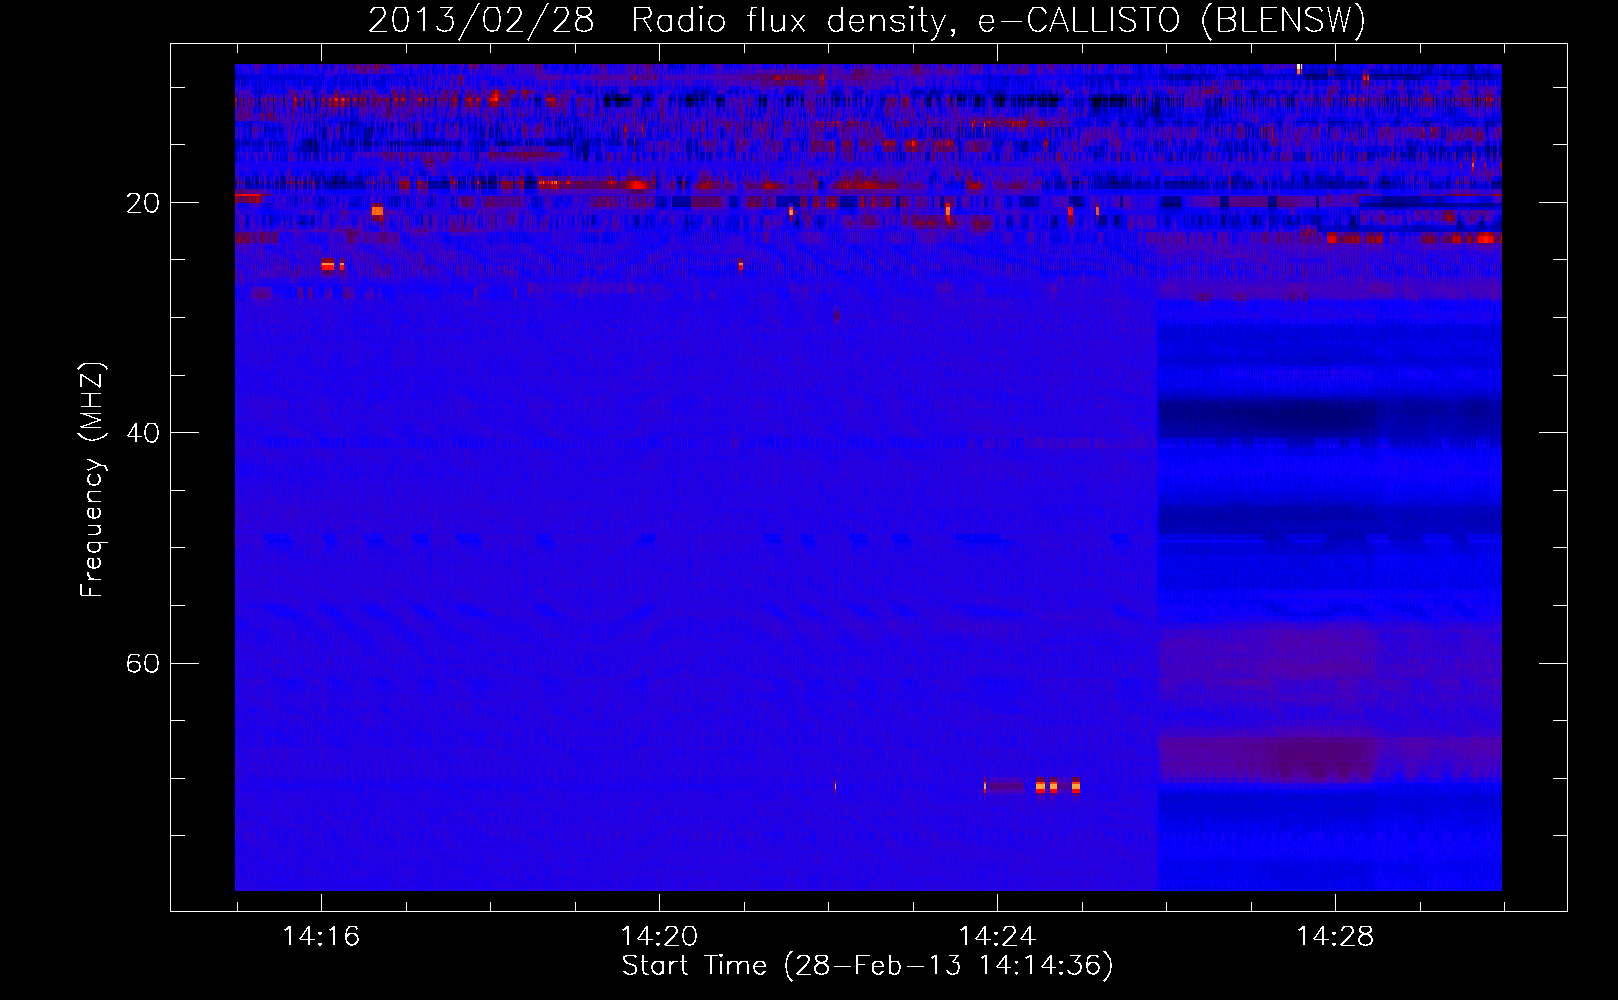This screenshot has height=1000, width=1618.
Task: Click the bright burst cluster near 14:24 at about 70 MHz
Action: pos(1032,787)
